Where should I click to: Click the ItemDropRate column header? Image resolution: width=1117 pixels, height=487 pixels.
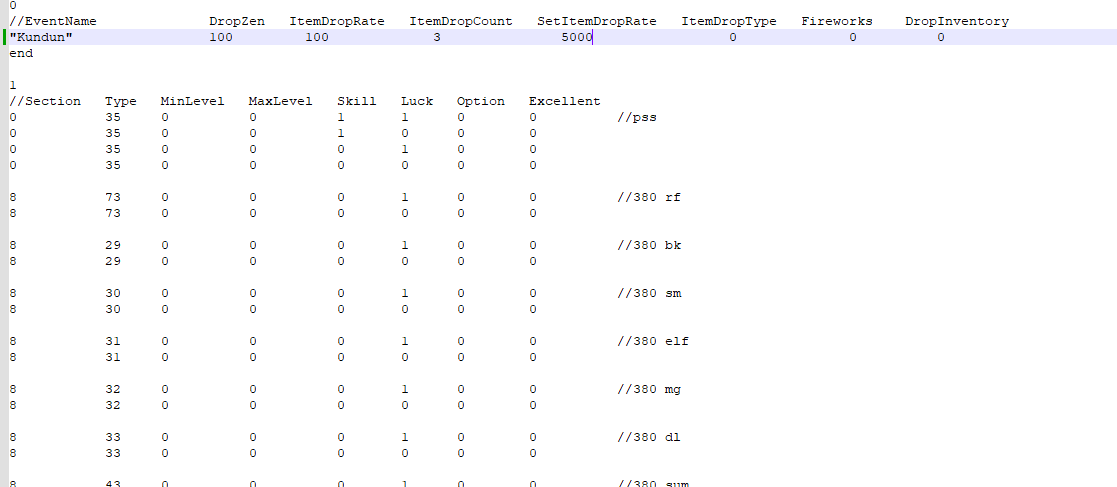[337, 21]
